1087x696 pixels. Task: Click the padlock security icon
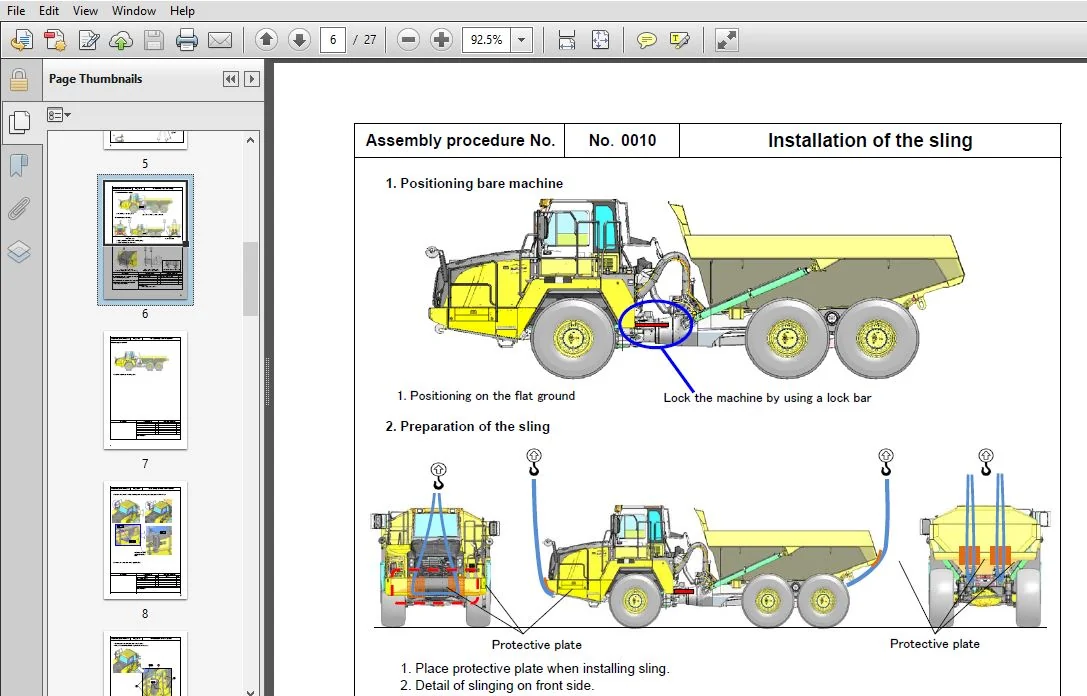click(x=19, y=80)
